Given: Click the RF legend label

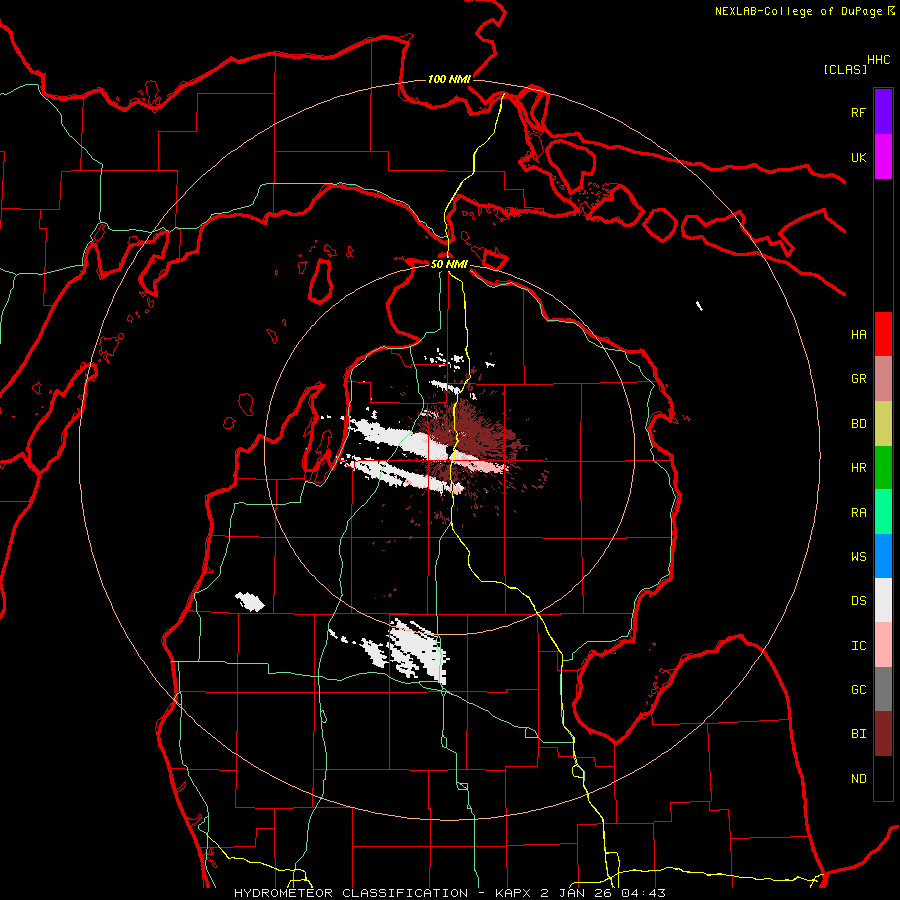Looking at the screenshot, I should point(858,112).
